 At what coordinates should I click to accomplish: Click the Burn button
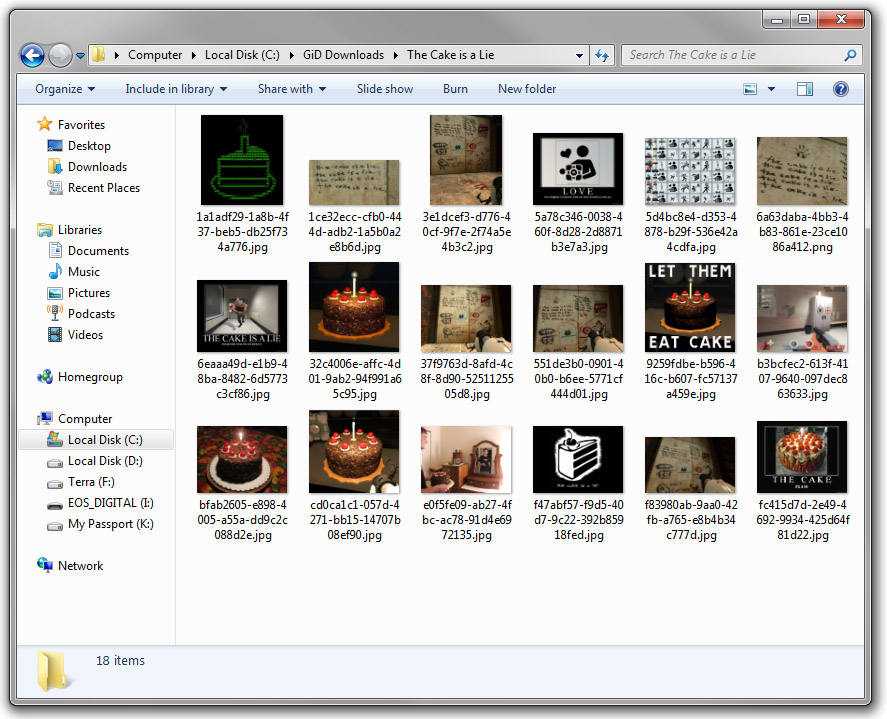[455, 89]
